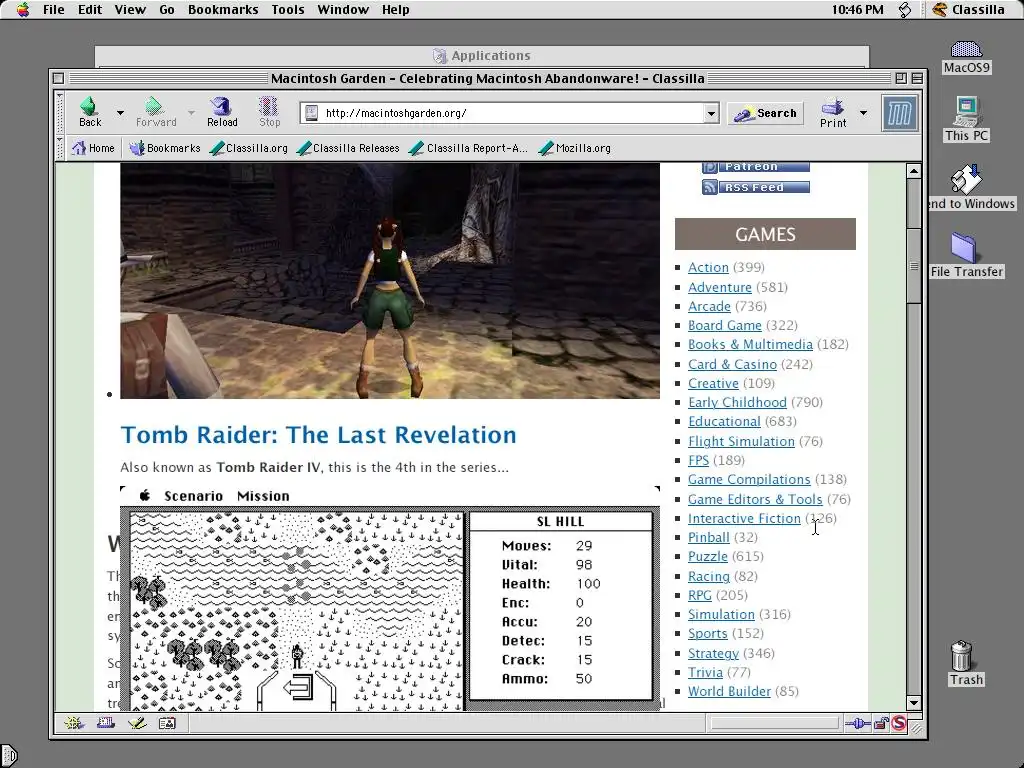Click the Tomb Raider screenshot image
Viewport: 1024px width, 768px height.
click(x=390, y=281)
